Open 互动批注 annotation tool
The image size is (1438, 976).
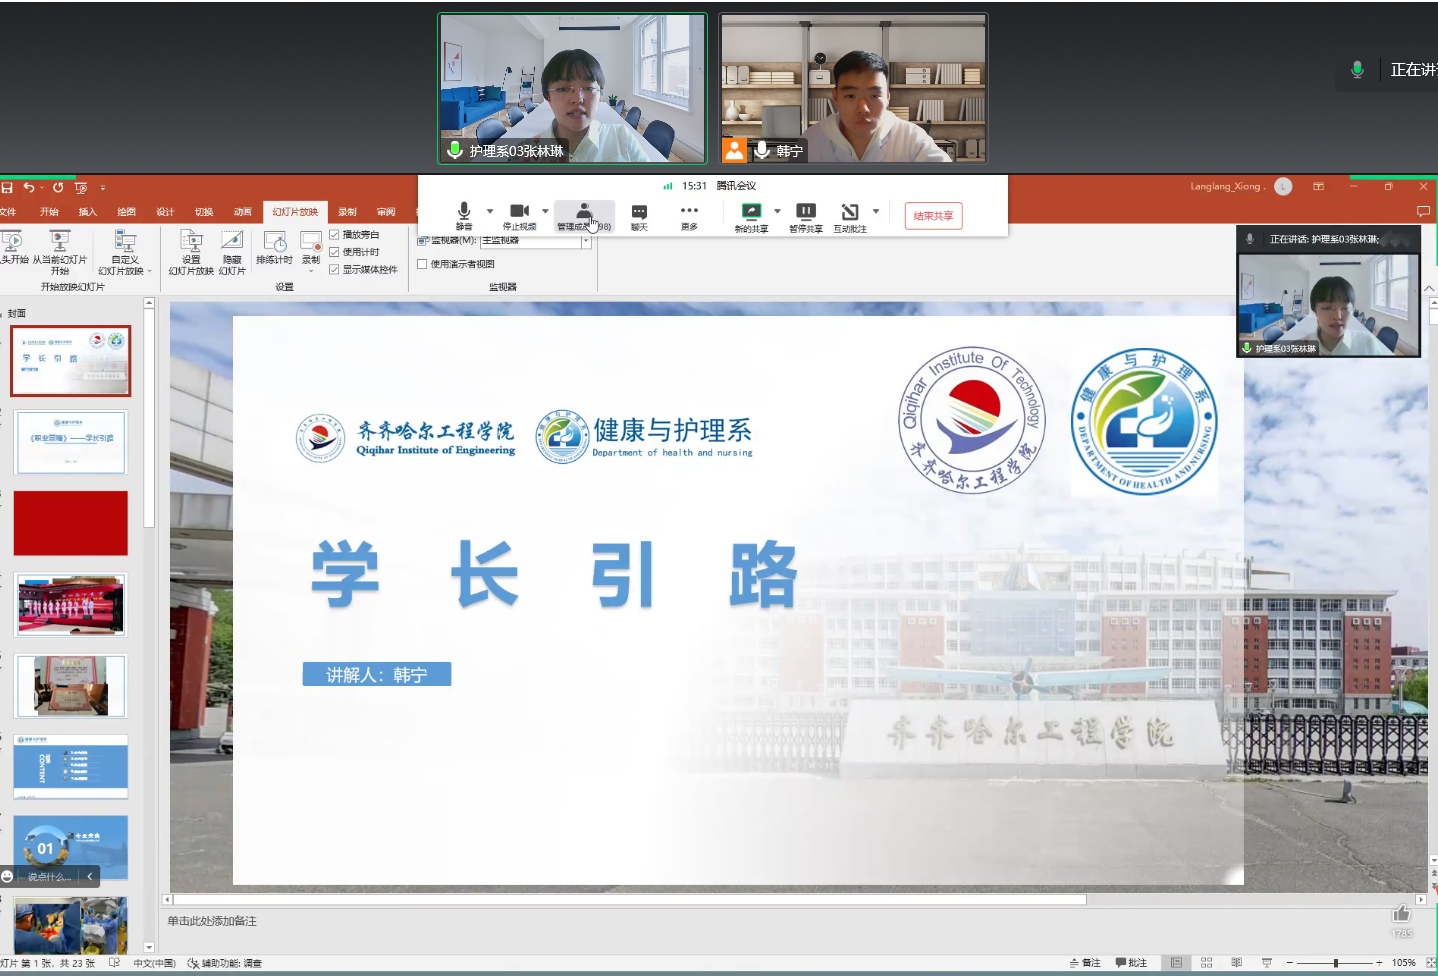point(850,215)
